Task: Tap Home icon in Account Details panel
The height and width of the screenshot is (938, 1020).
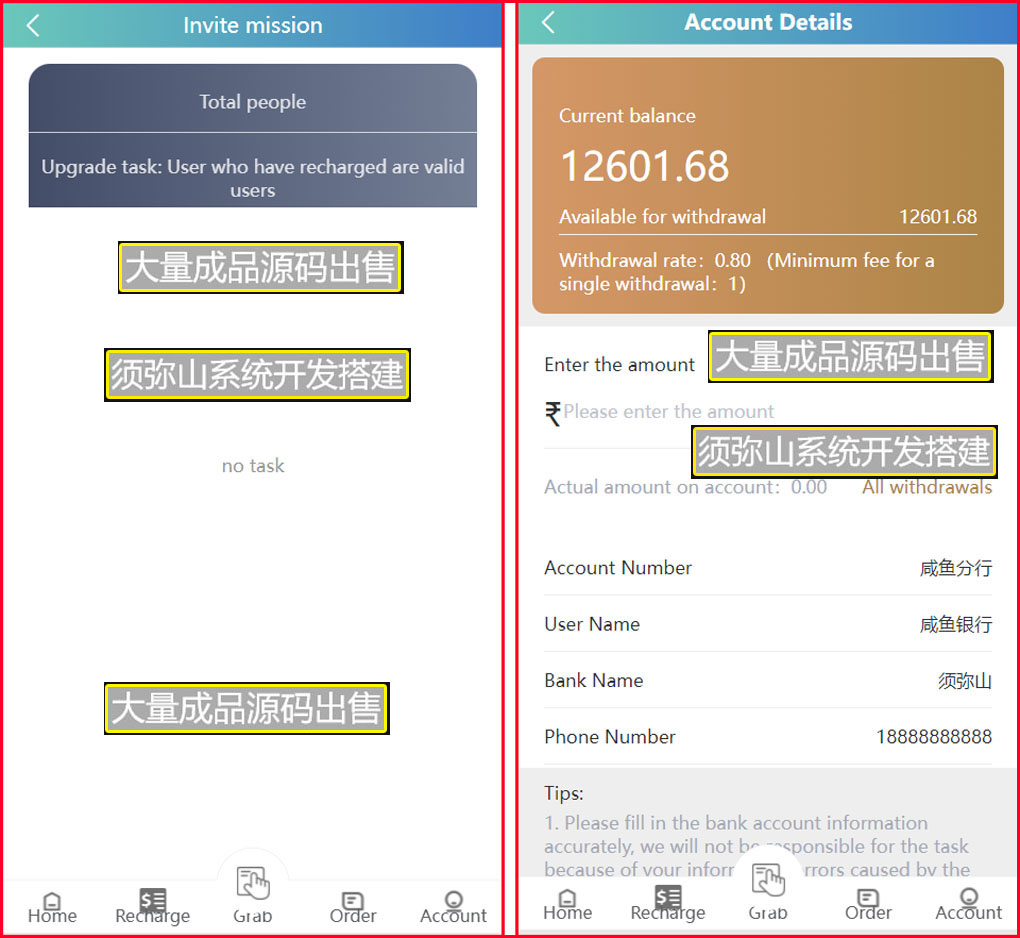Action: 567,904
